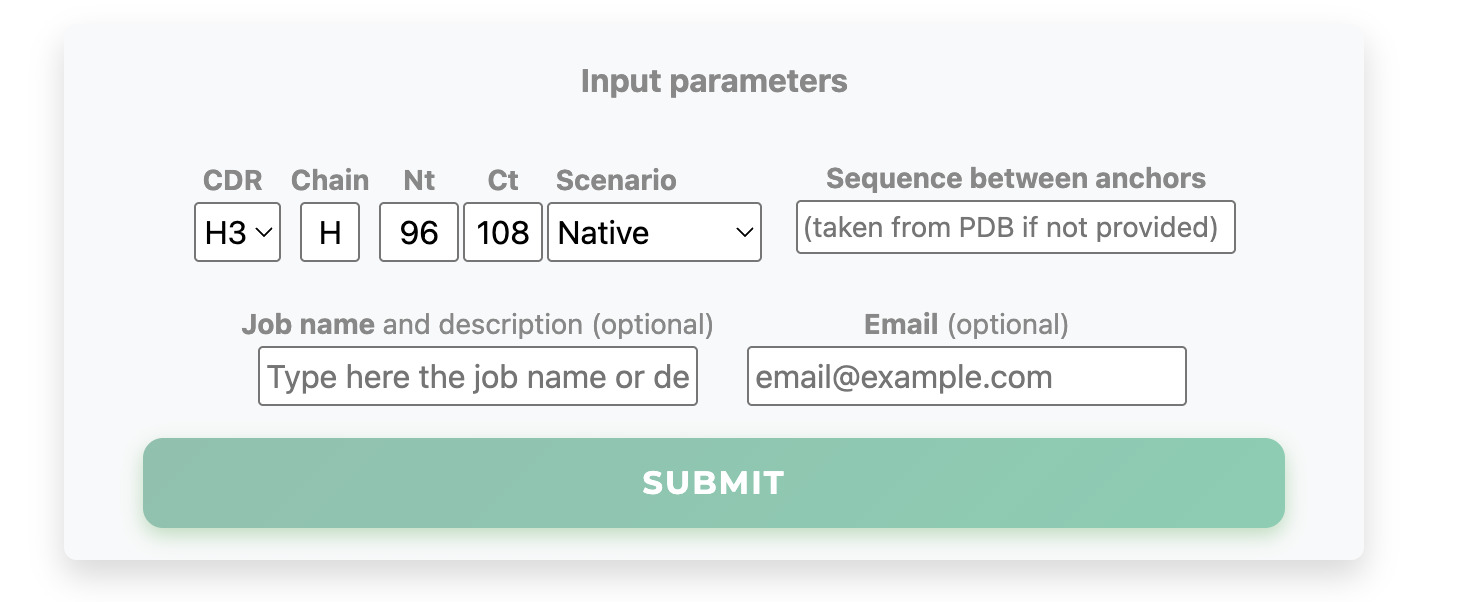Viewport: 1472px width, 602px height.
Task: Click the 'Email (optional)' label
Action: point(966,325)
